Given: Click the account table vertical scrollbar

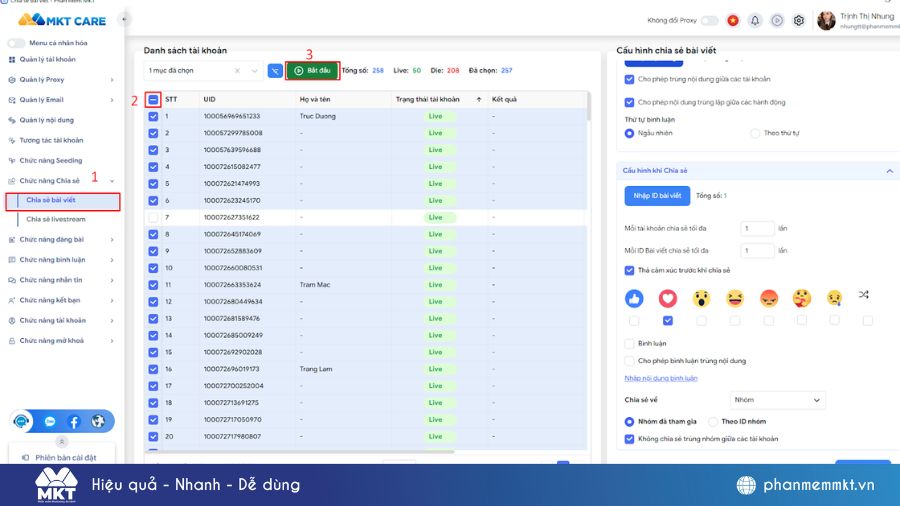Looking at the screenshot, I should [x=589, y=107].
